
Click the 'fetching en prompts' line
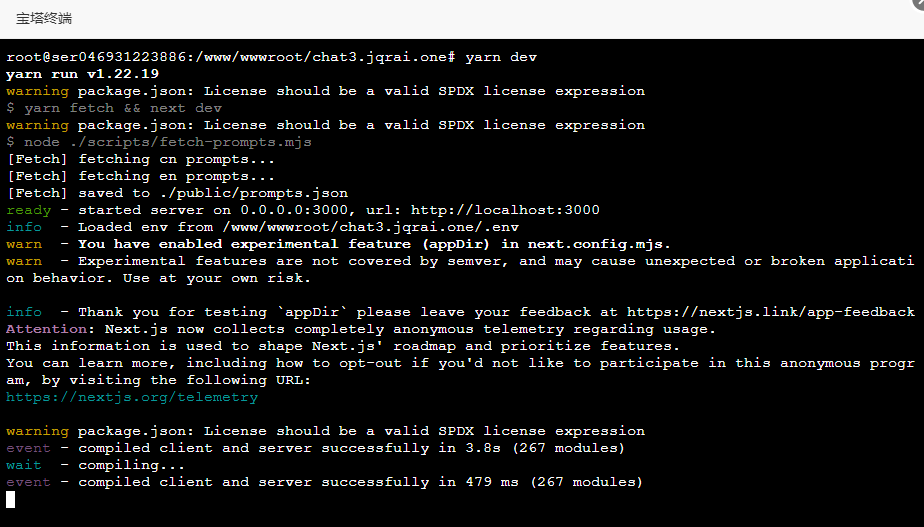tap(140, 176)
